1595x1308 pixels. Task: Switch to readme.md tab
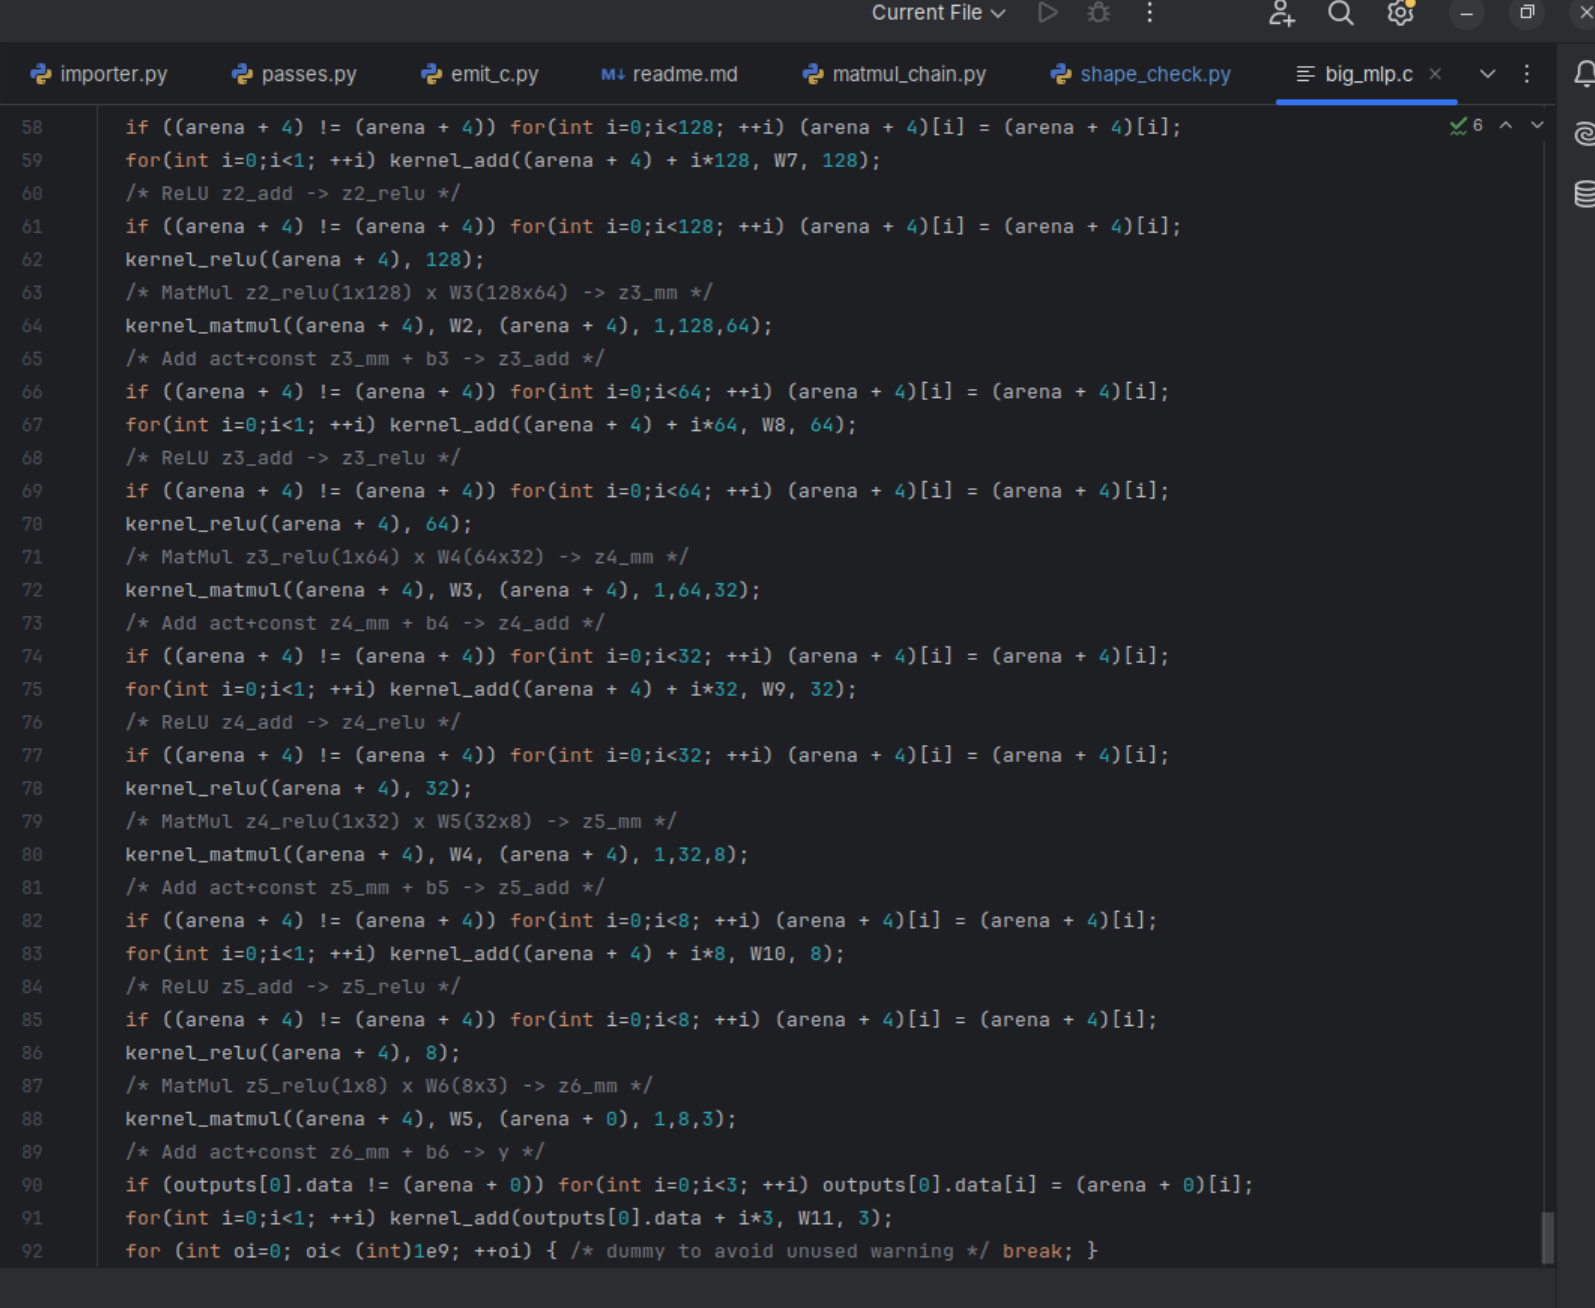(669, 74)
